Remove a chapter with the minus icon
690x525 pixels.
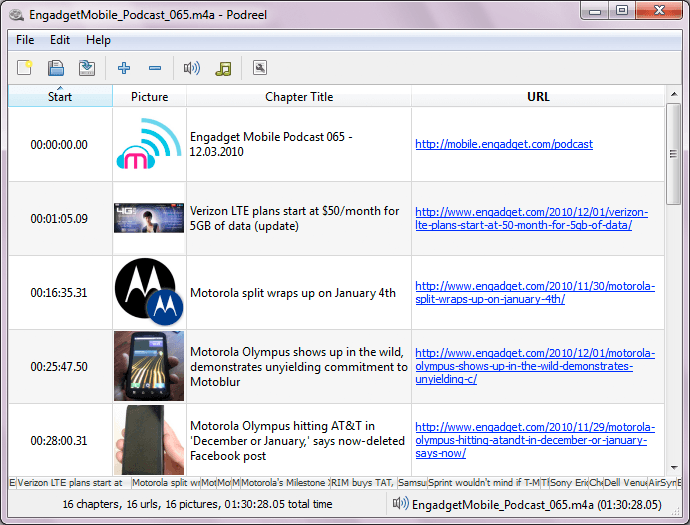tap(155, 68)
